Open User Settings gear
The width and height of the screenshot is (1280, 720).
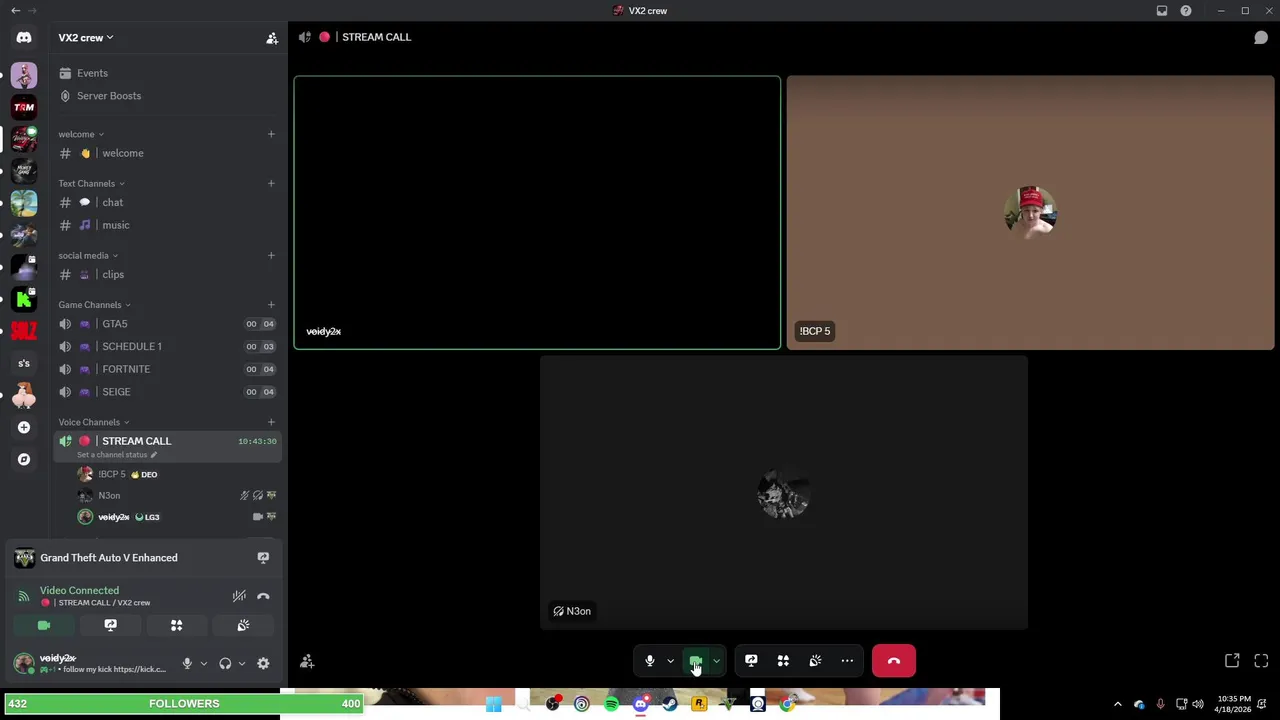pos(263,664)
